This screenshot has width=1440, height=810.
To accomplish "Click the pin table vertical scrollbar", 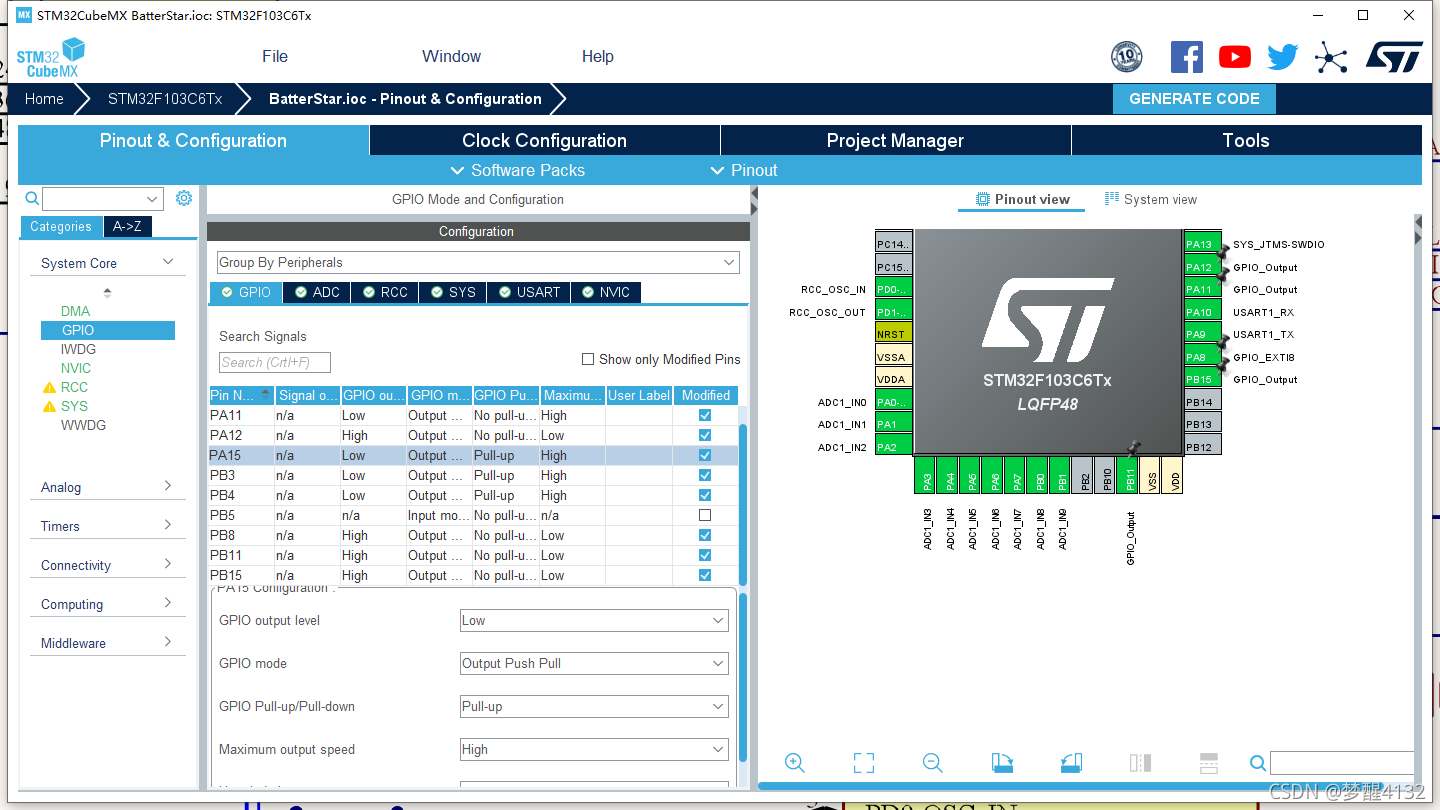I will coord(743,505).
